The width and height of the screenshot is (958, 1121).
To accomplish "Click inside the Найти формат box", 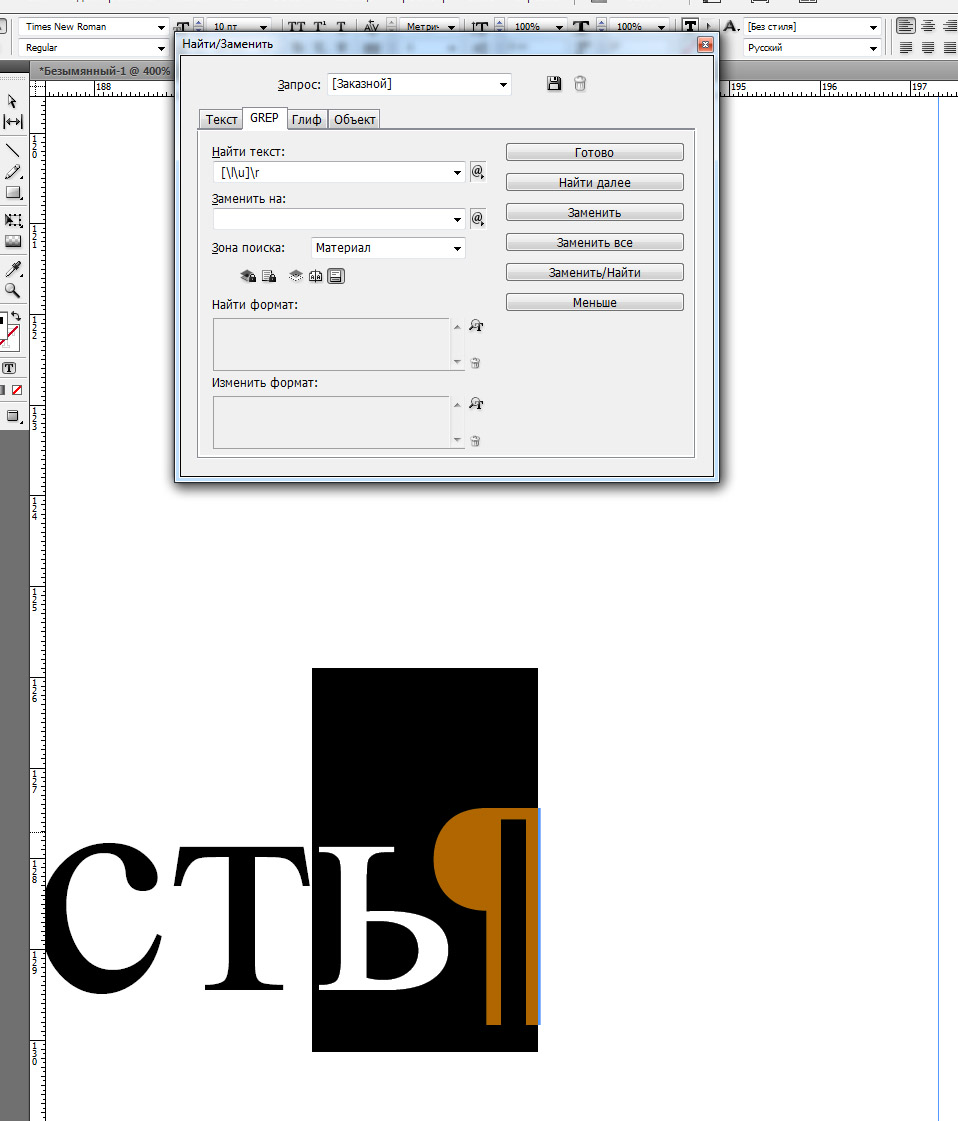I will (x=331, y=345).
